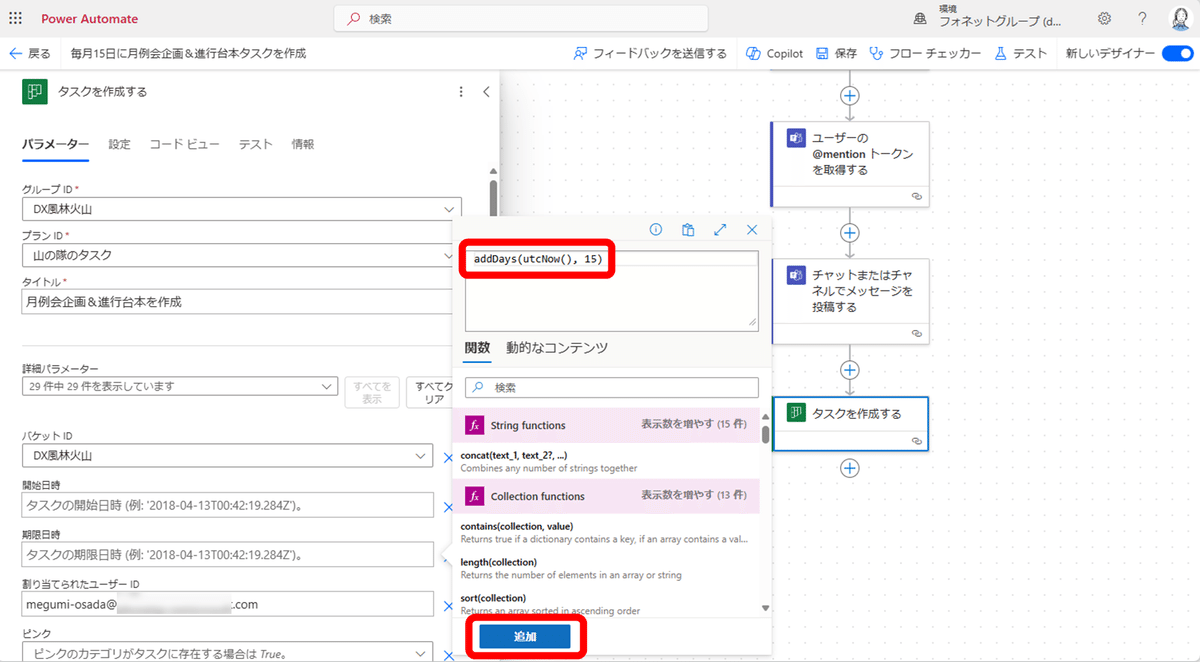Viewport: 1200px width, 662px height.
Task: Switch to テスト tab in panel
Action: (255, 144)
